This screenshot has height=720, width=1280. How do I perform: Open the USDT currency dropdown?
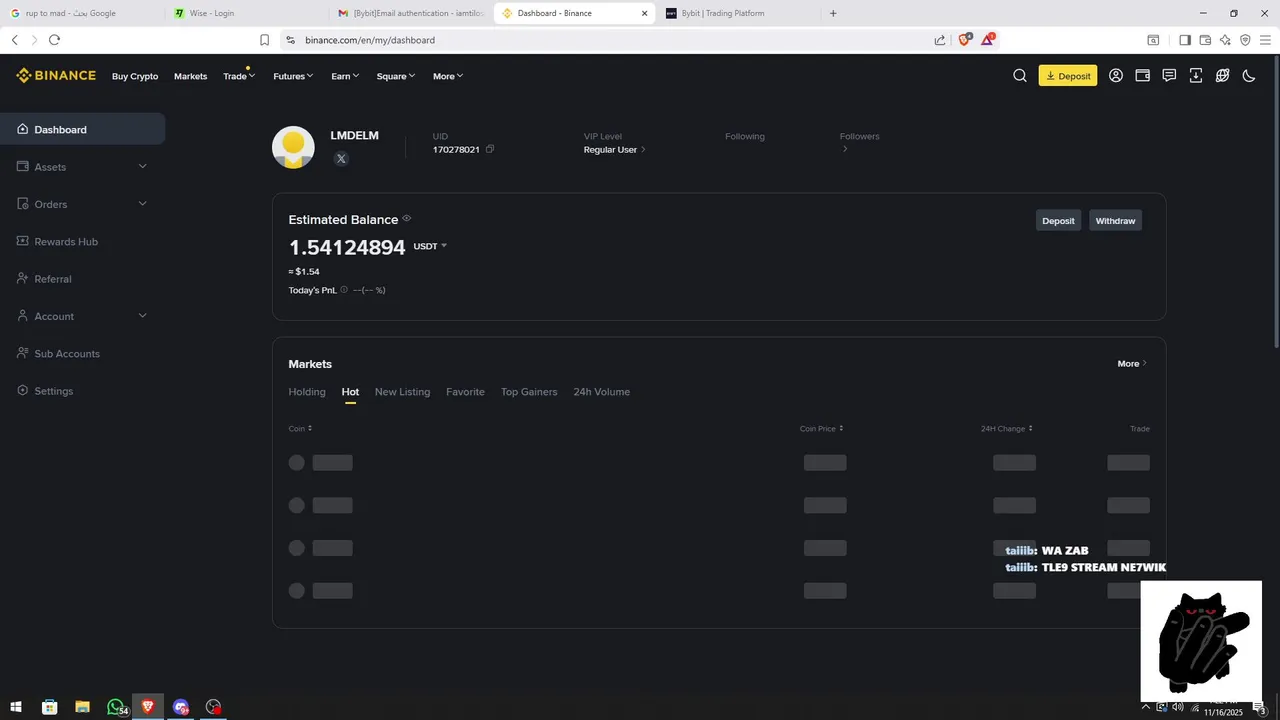430,246
